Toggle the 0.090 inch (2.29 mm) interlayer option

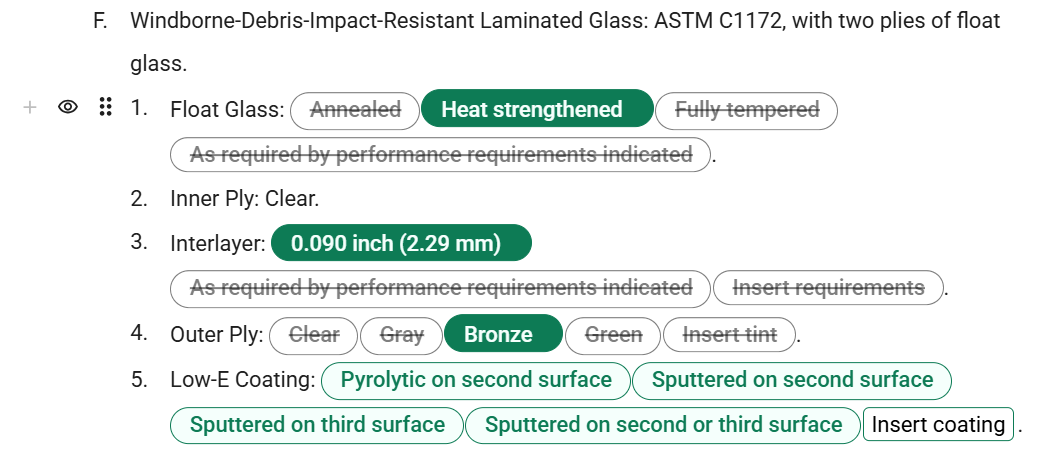point(401,243)
